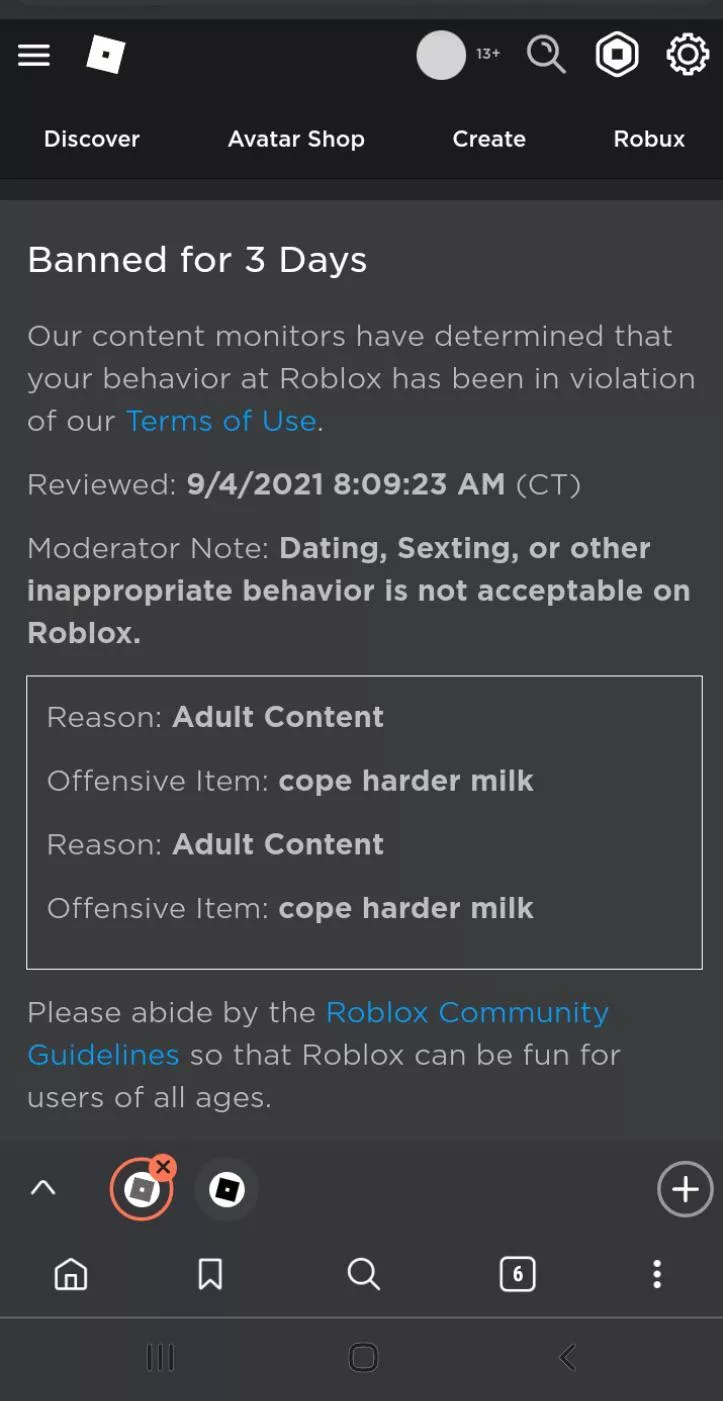Select the Create tab
Screen dimensions: 723x1401
pos(489,139)
